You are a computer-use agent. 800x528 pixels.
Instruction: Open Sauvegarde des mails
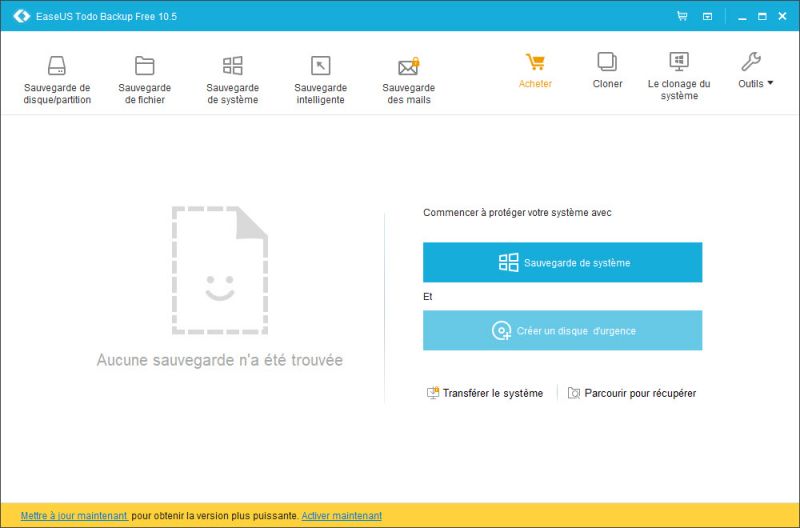point(408,80)
